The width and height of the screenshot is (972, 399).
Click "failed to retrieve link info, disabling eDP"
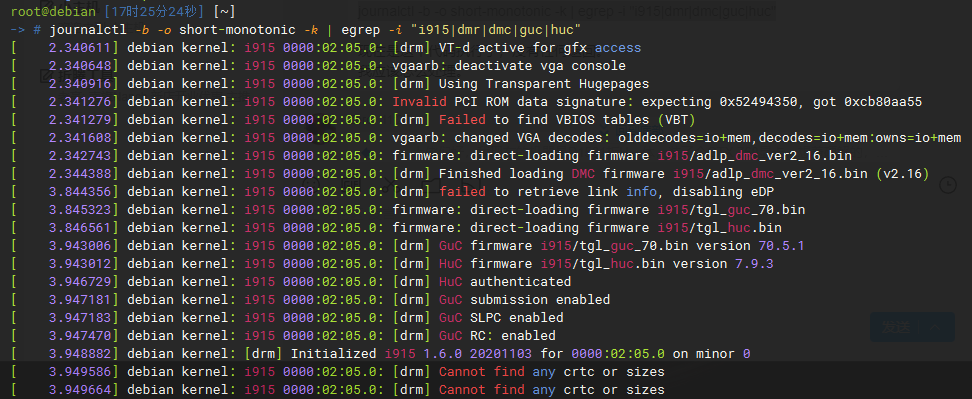click(x=606, y=191)
